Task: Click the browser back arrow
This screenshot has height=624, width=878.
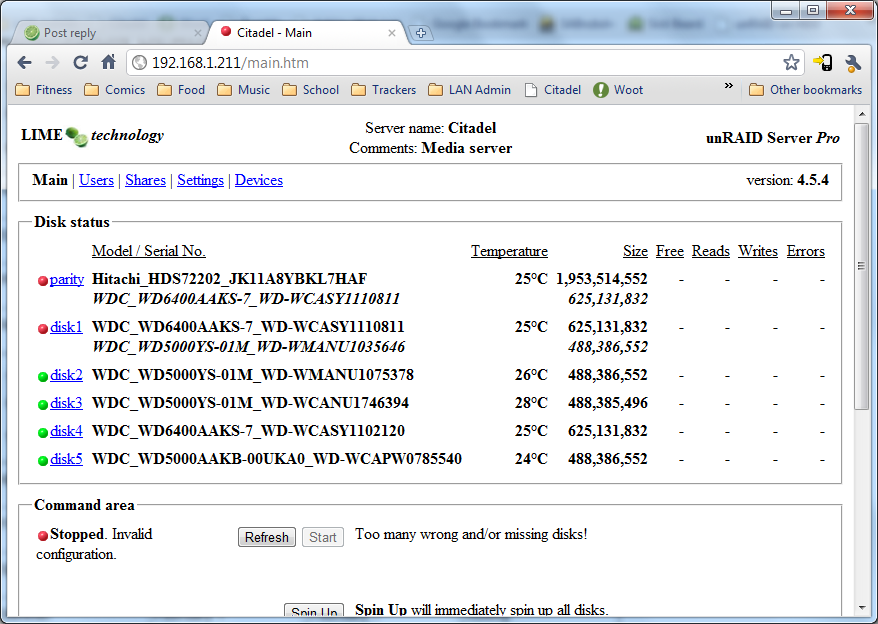Action: [x=25, y=62]
